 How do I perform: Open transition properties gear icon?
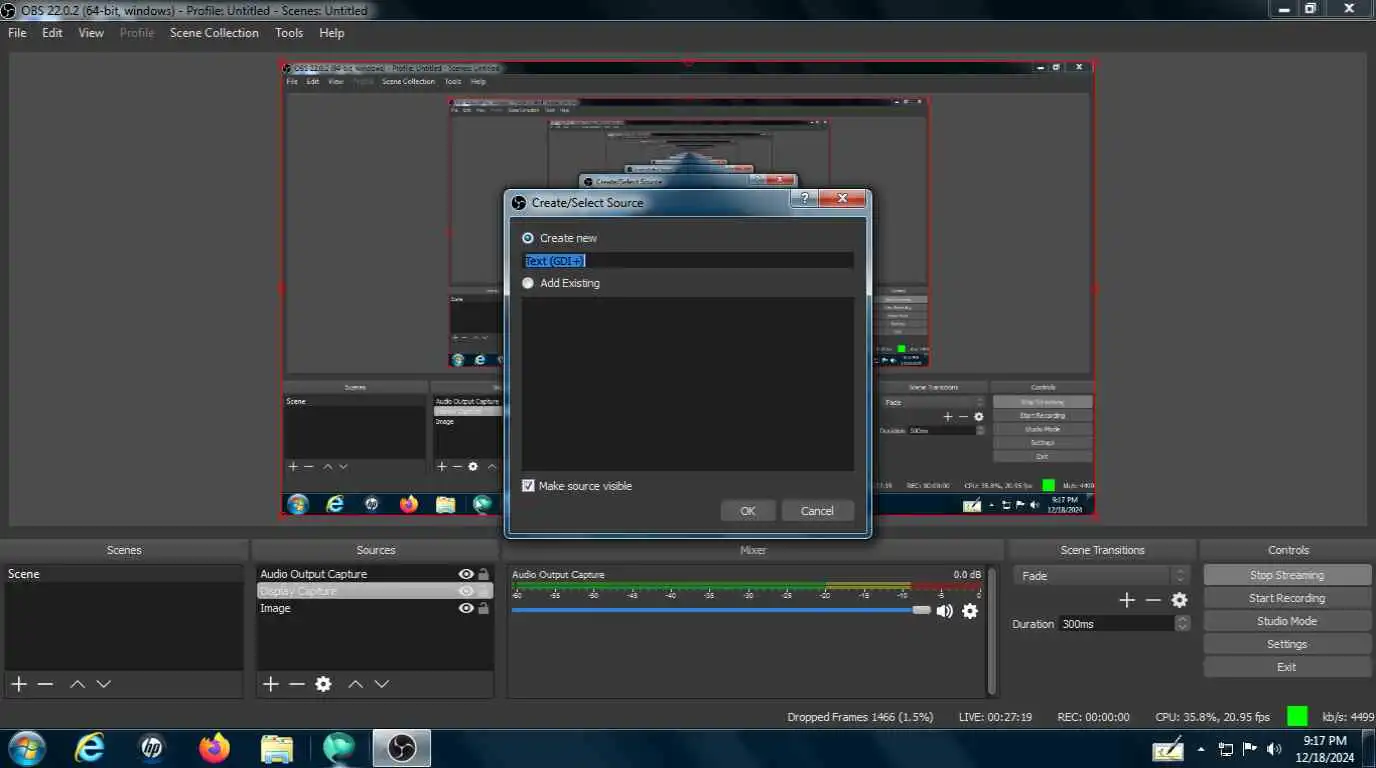click(1179, 600)
